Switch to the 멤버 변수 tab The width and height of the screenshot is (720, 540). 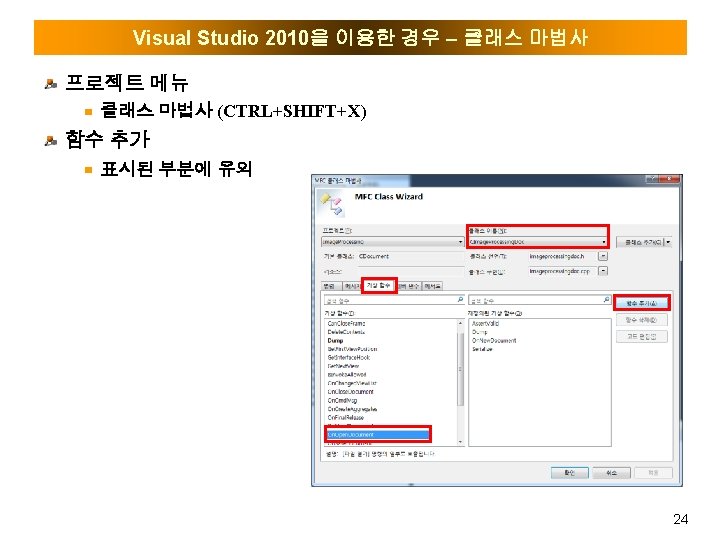point(409,286)
